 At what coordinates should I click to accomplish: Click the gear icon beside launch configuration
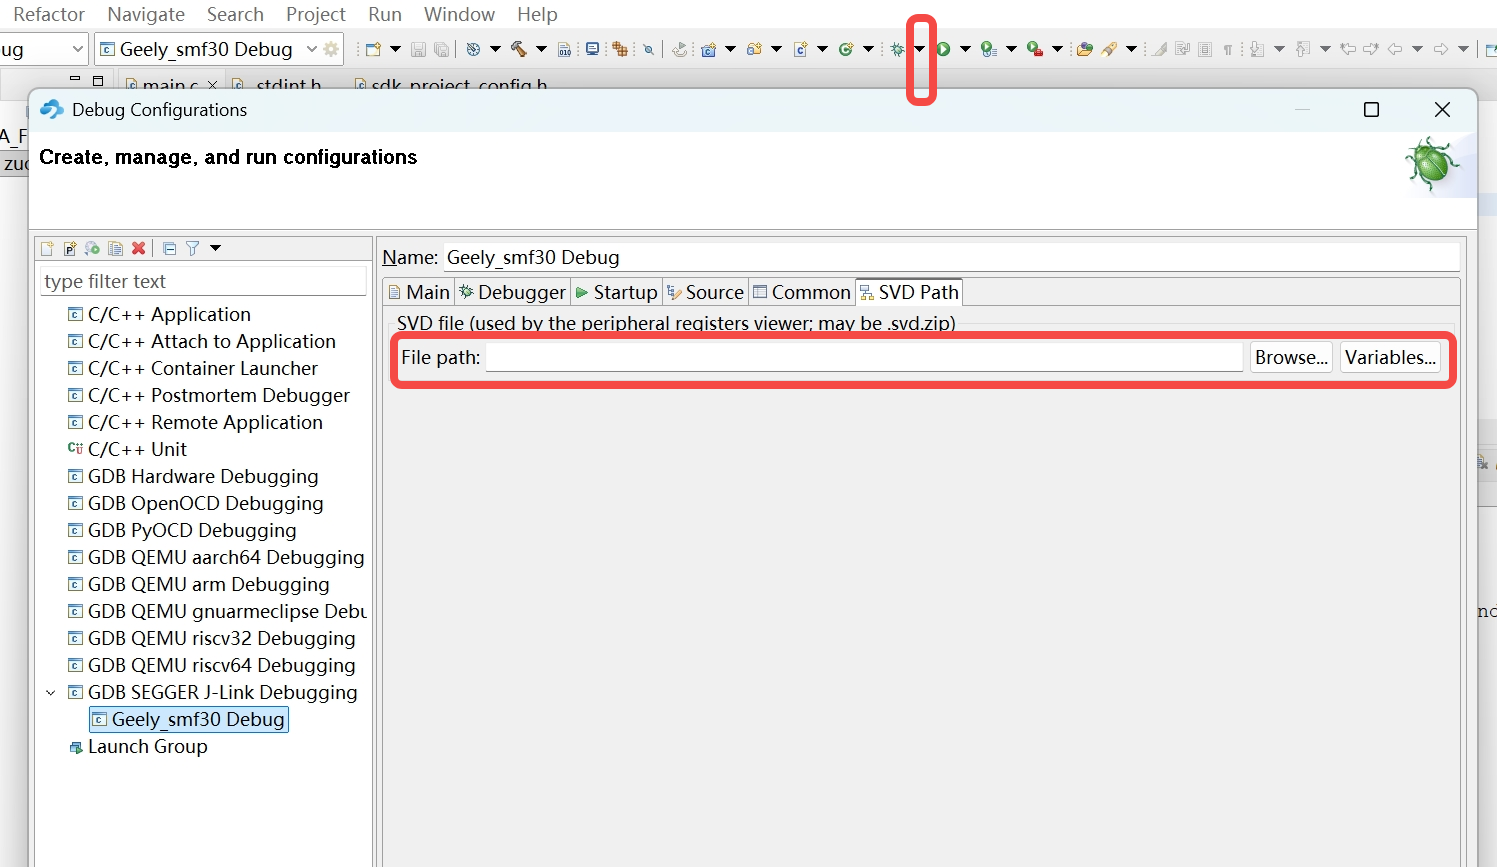click(x=331, y=49)
